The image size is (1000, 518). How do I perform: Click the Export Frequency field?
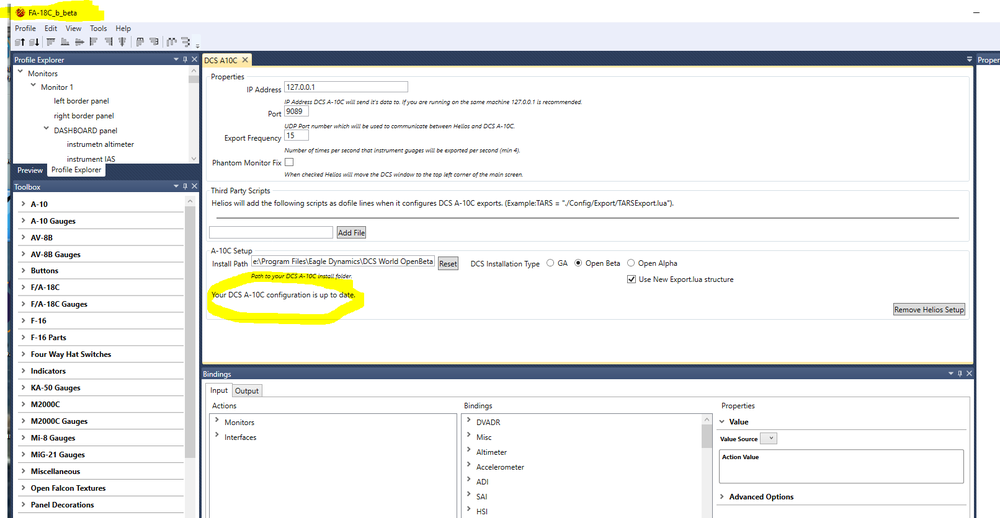click(x=297, y=135)
